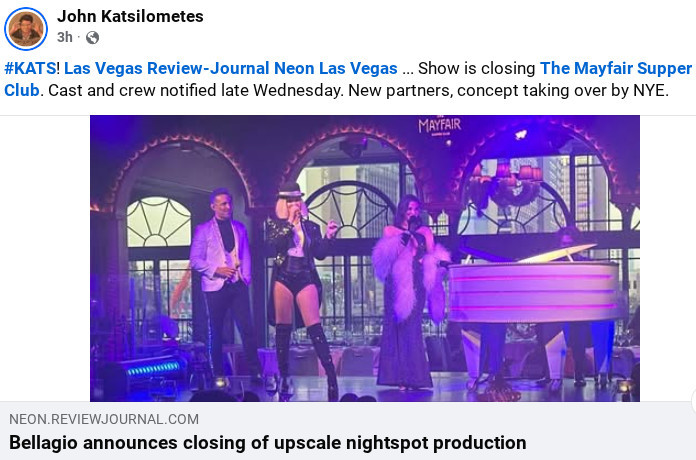Click the Mayfair logo in the photo
The width and height of the screenshot is (696, 460).
[439, 126]
